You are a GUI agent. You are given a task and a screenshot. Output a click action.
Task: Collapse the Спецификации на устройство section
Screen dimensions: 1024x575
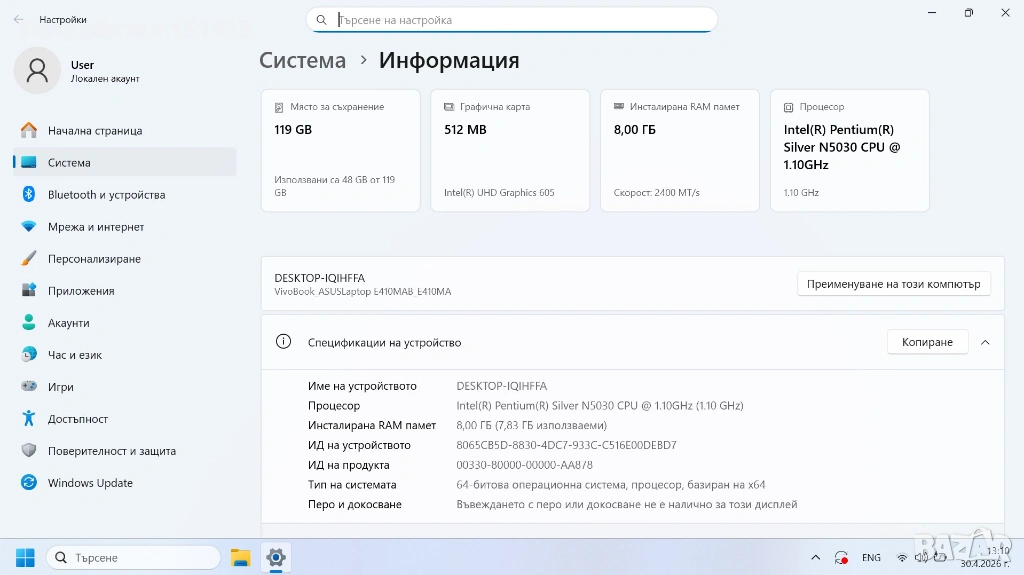point(985,342)
